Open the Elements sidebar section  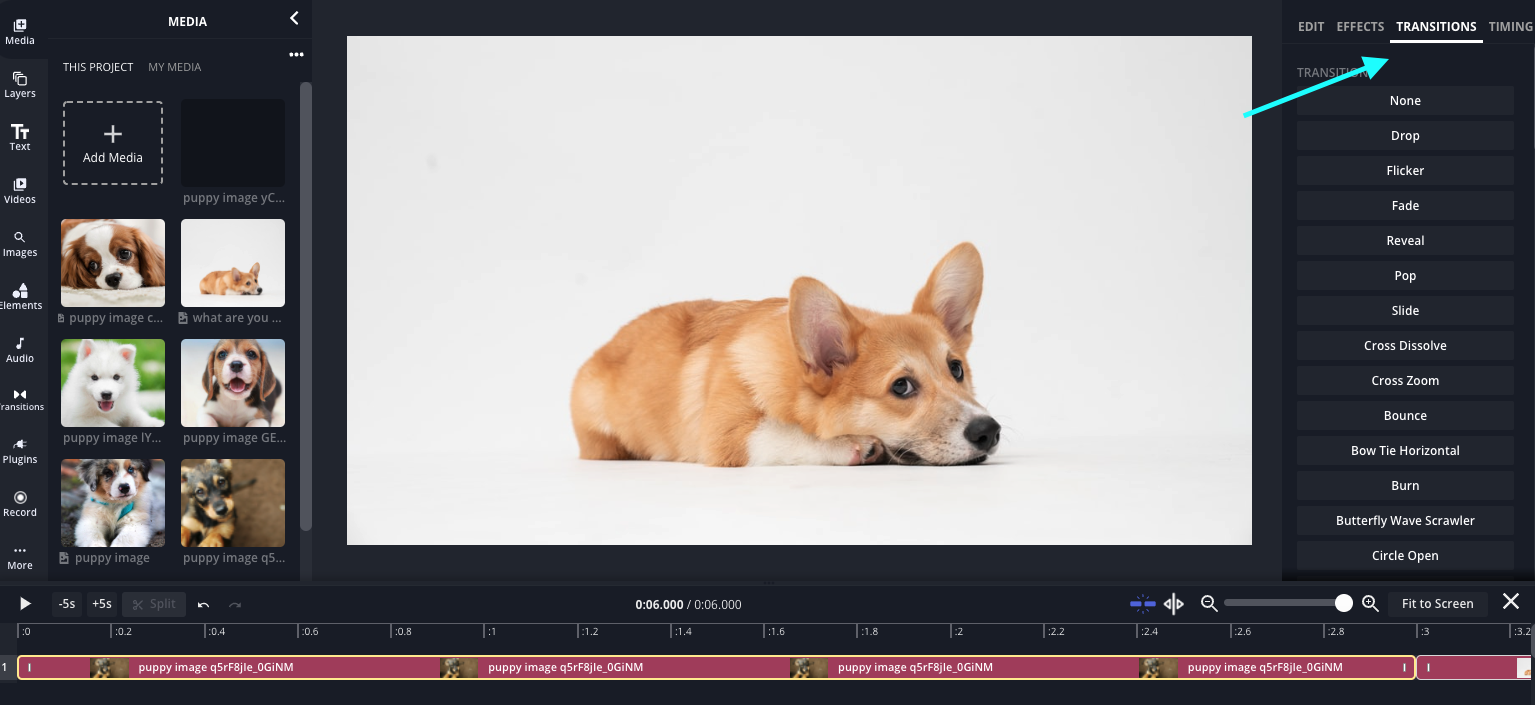pyautogui.click(x=20, y=296)
